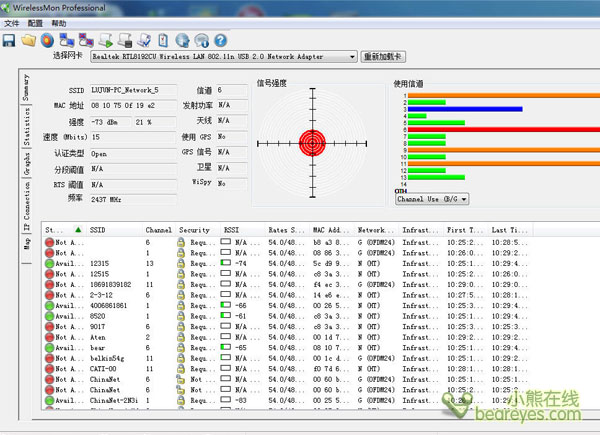Click green status icon for ChinaNet-2N3i
The image size is (600, 435).
pyautogui.click(x=49, y=400)
